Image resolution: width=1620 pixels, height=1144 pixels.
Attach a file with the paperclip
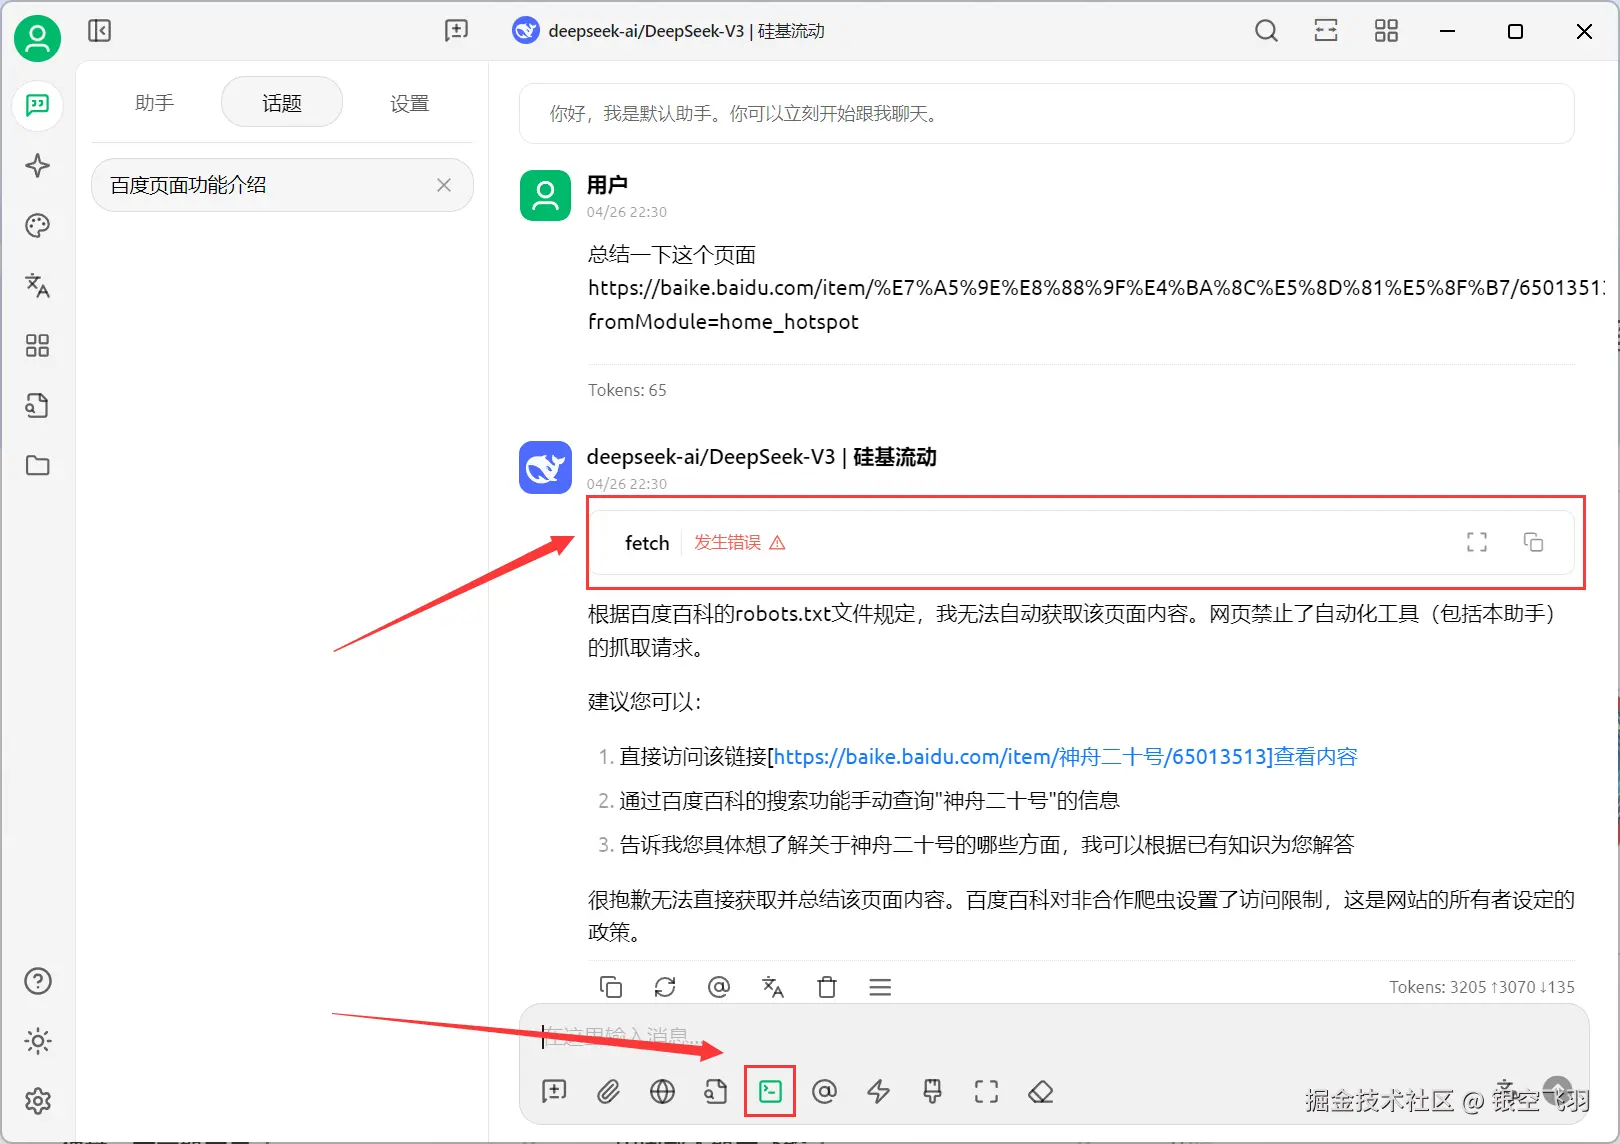608,1091
